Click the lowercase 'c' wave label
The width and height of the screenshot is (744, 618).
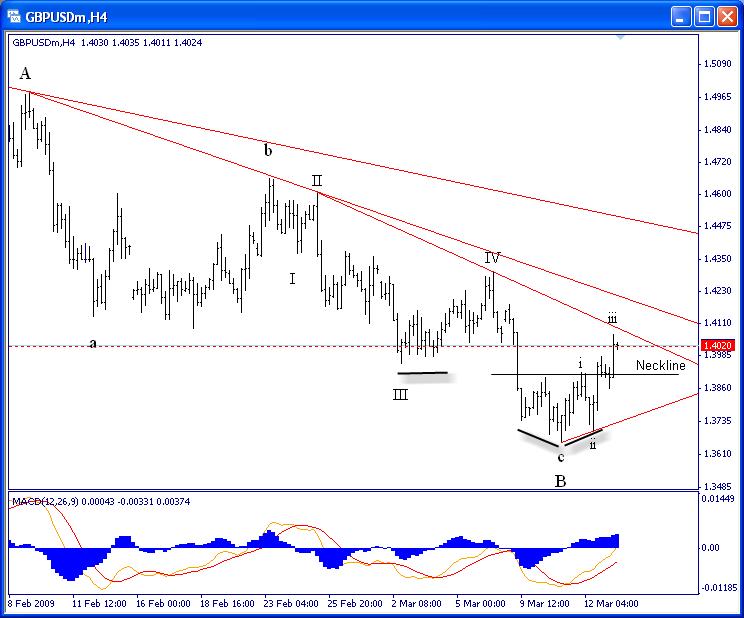point(561,458)
